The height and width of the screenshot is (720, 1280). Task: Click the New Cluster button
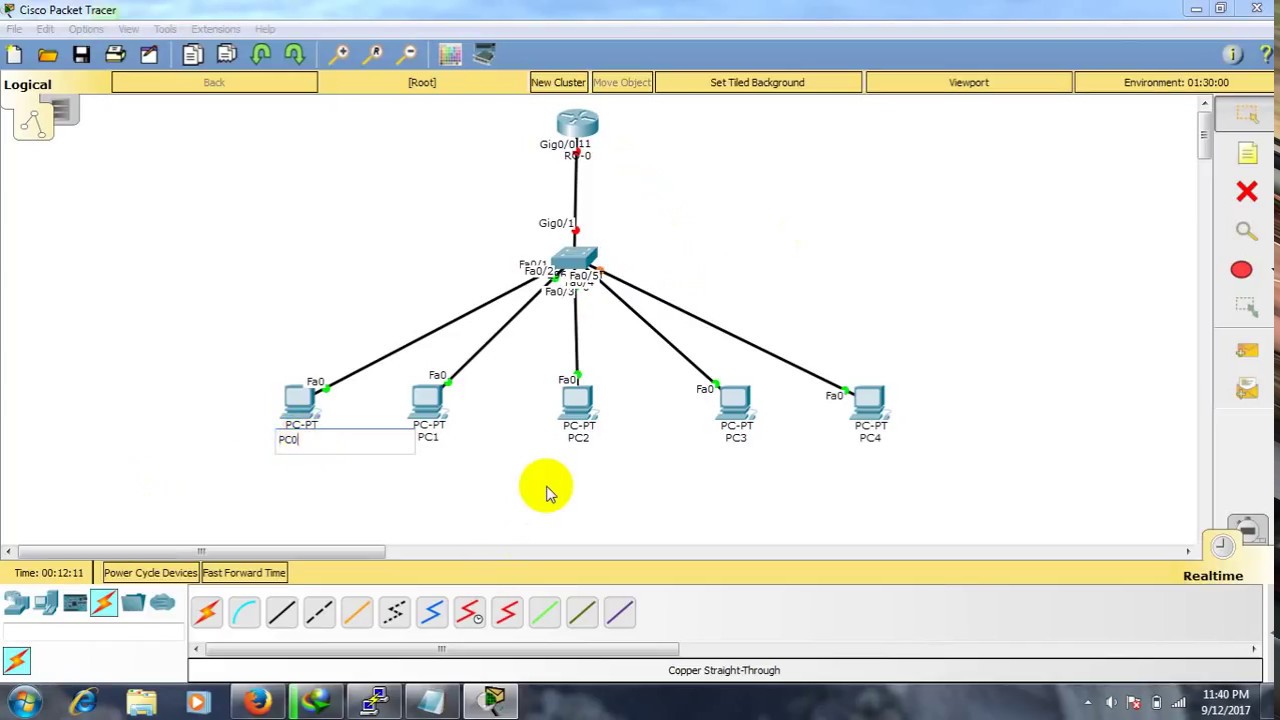pyautogui.click(x=558, y=82)
